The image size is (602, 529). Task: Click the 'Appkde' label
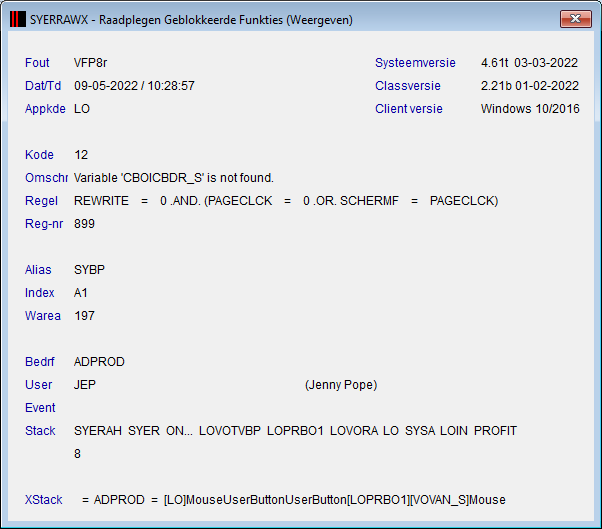(x=45, y=109)
